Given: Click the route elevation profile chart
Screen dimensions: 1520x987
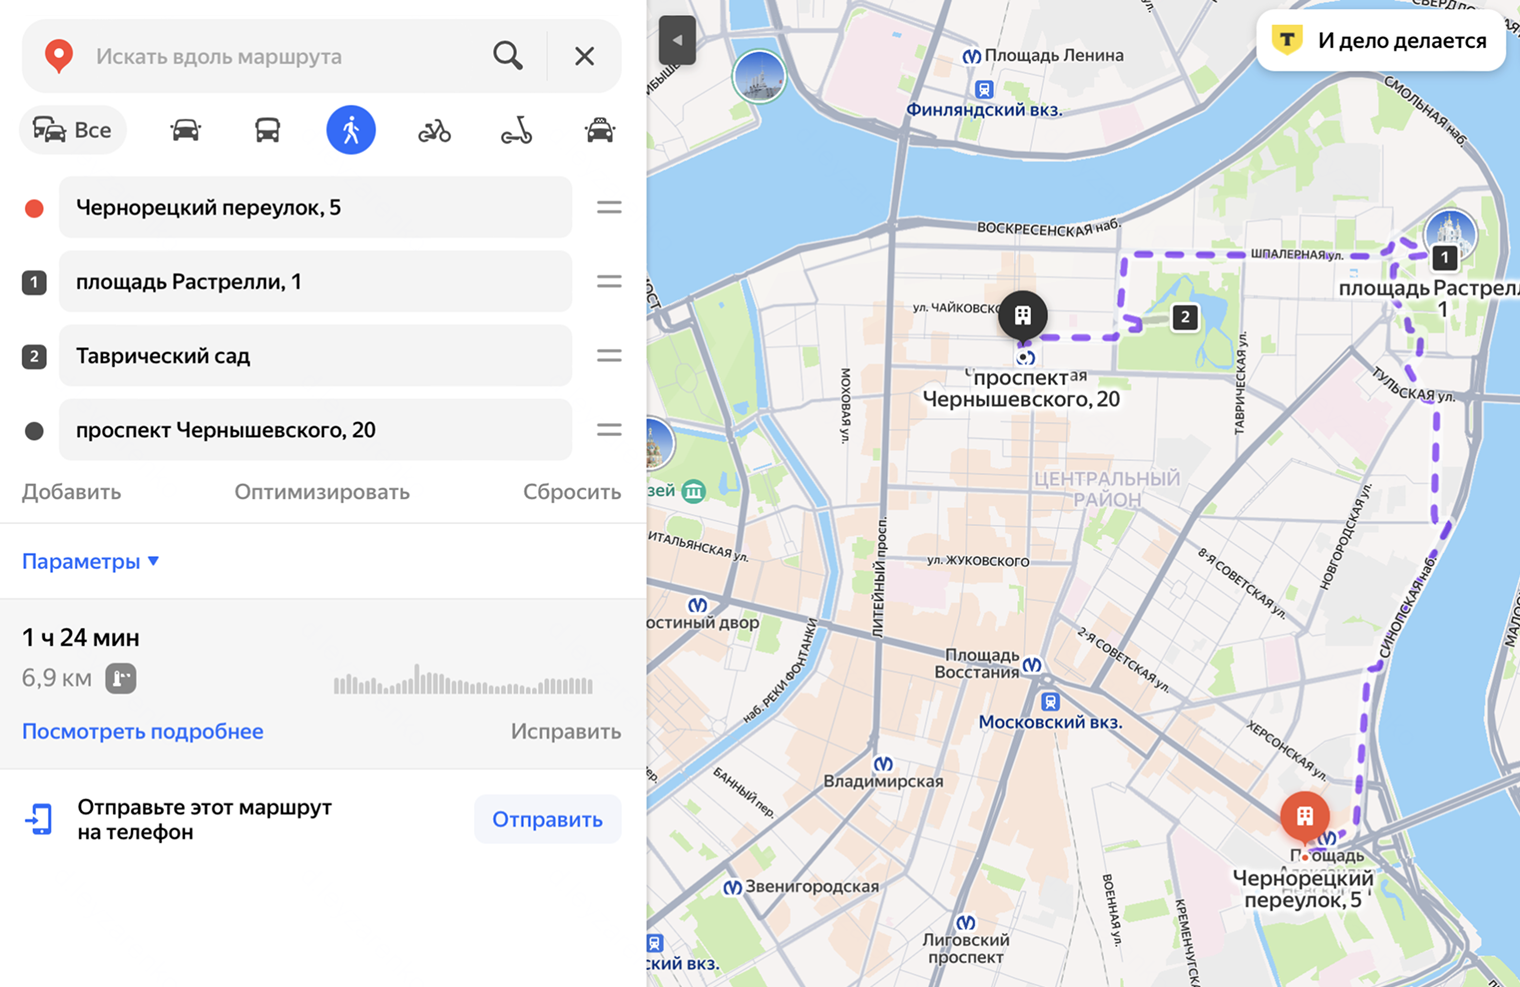Looking at the screenshot, I should tap(463, 680).
